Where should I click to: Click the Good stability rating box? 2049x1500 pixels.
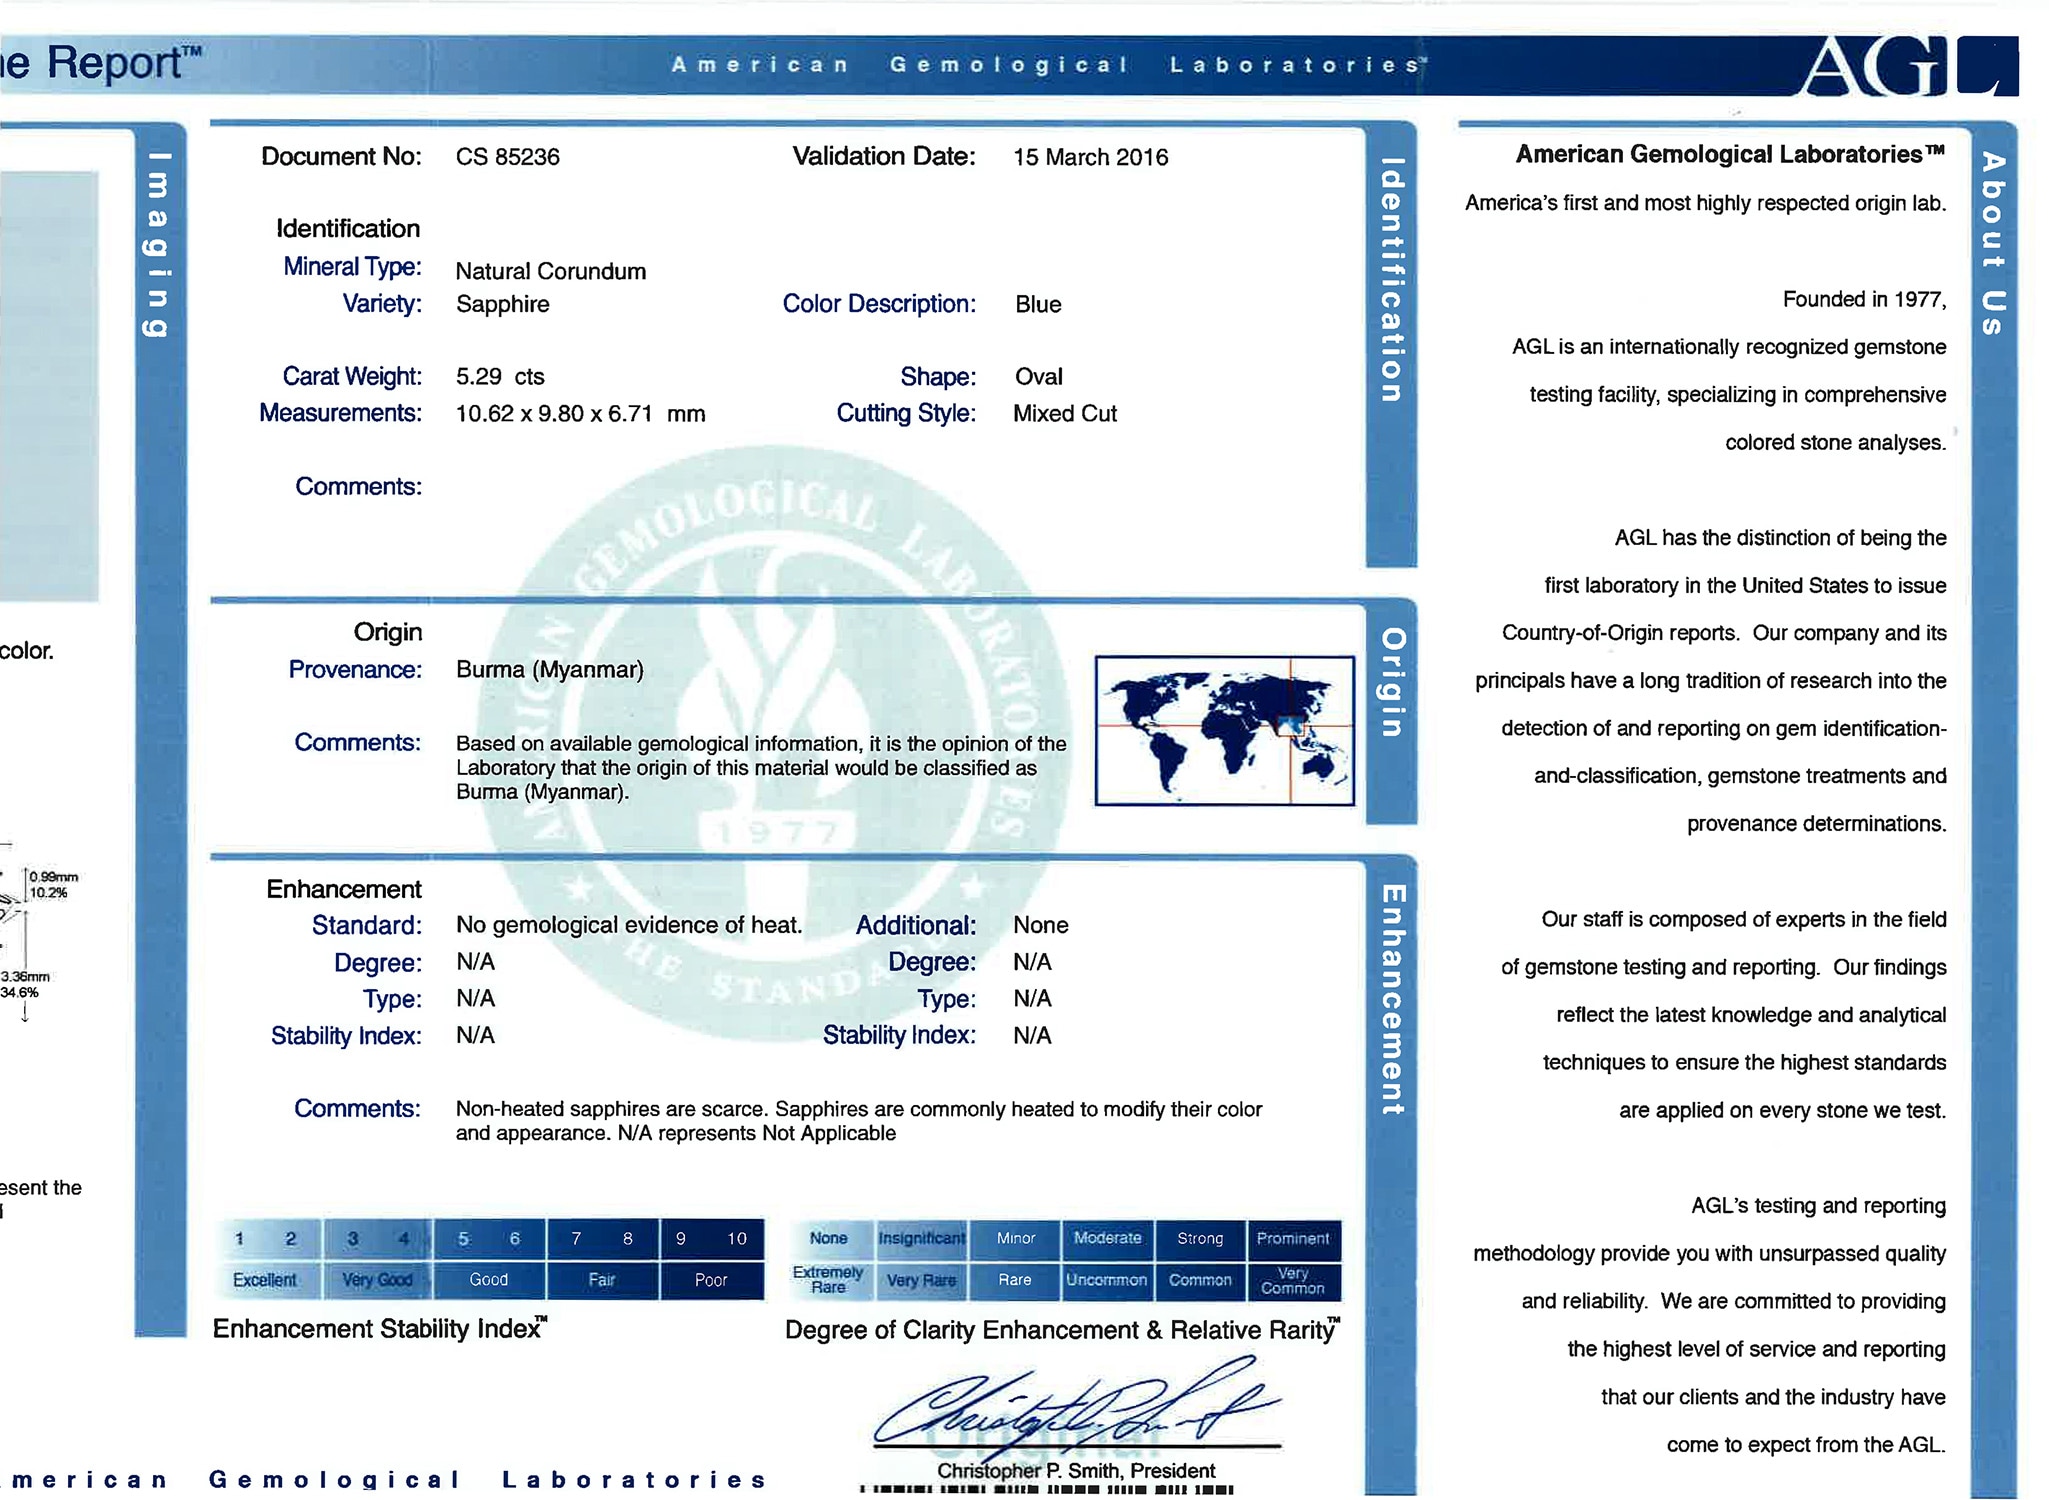click(489, 1280)
